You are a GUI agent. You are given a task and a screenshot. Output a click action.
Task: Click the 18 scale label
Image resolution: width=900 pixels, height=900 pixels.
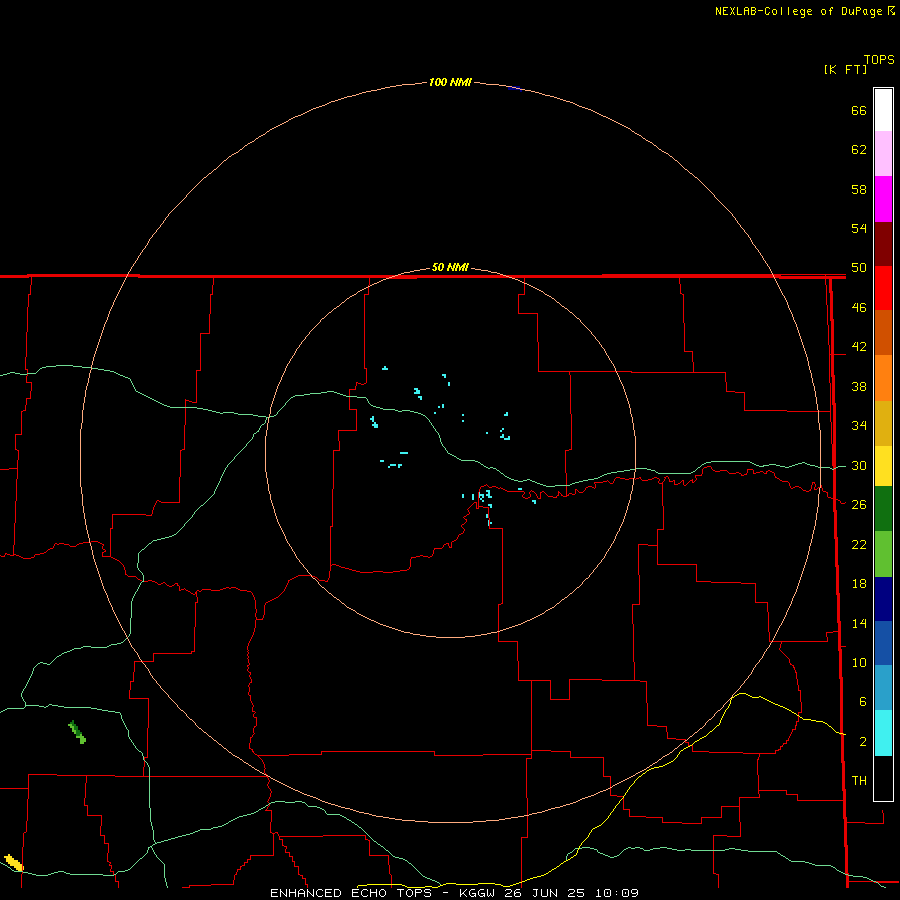coord(859,584)
